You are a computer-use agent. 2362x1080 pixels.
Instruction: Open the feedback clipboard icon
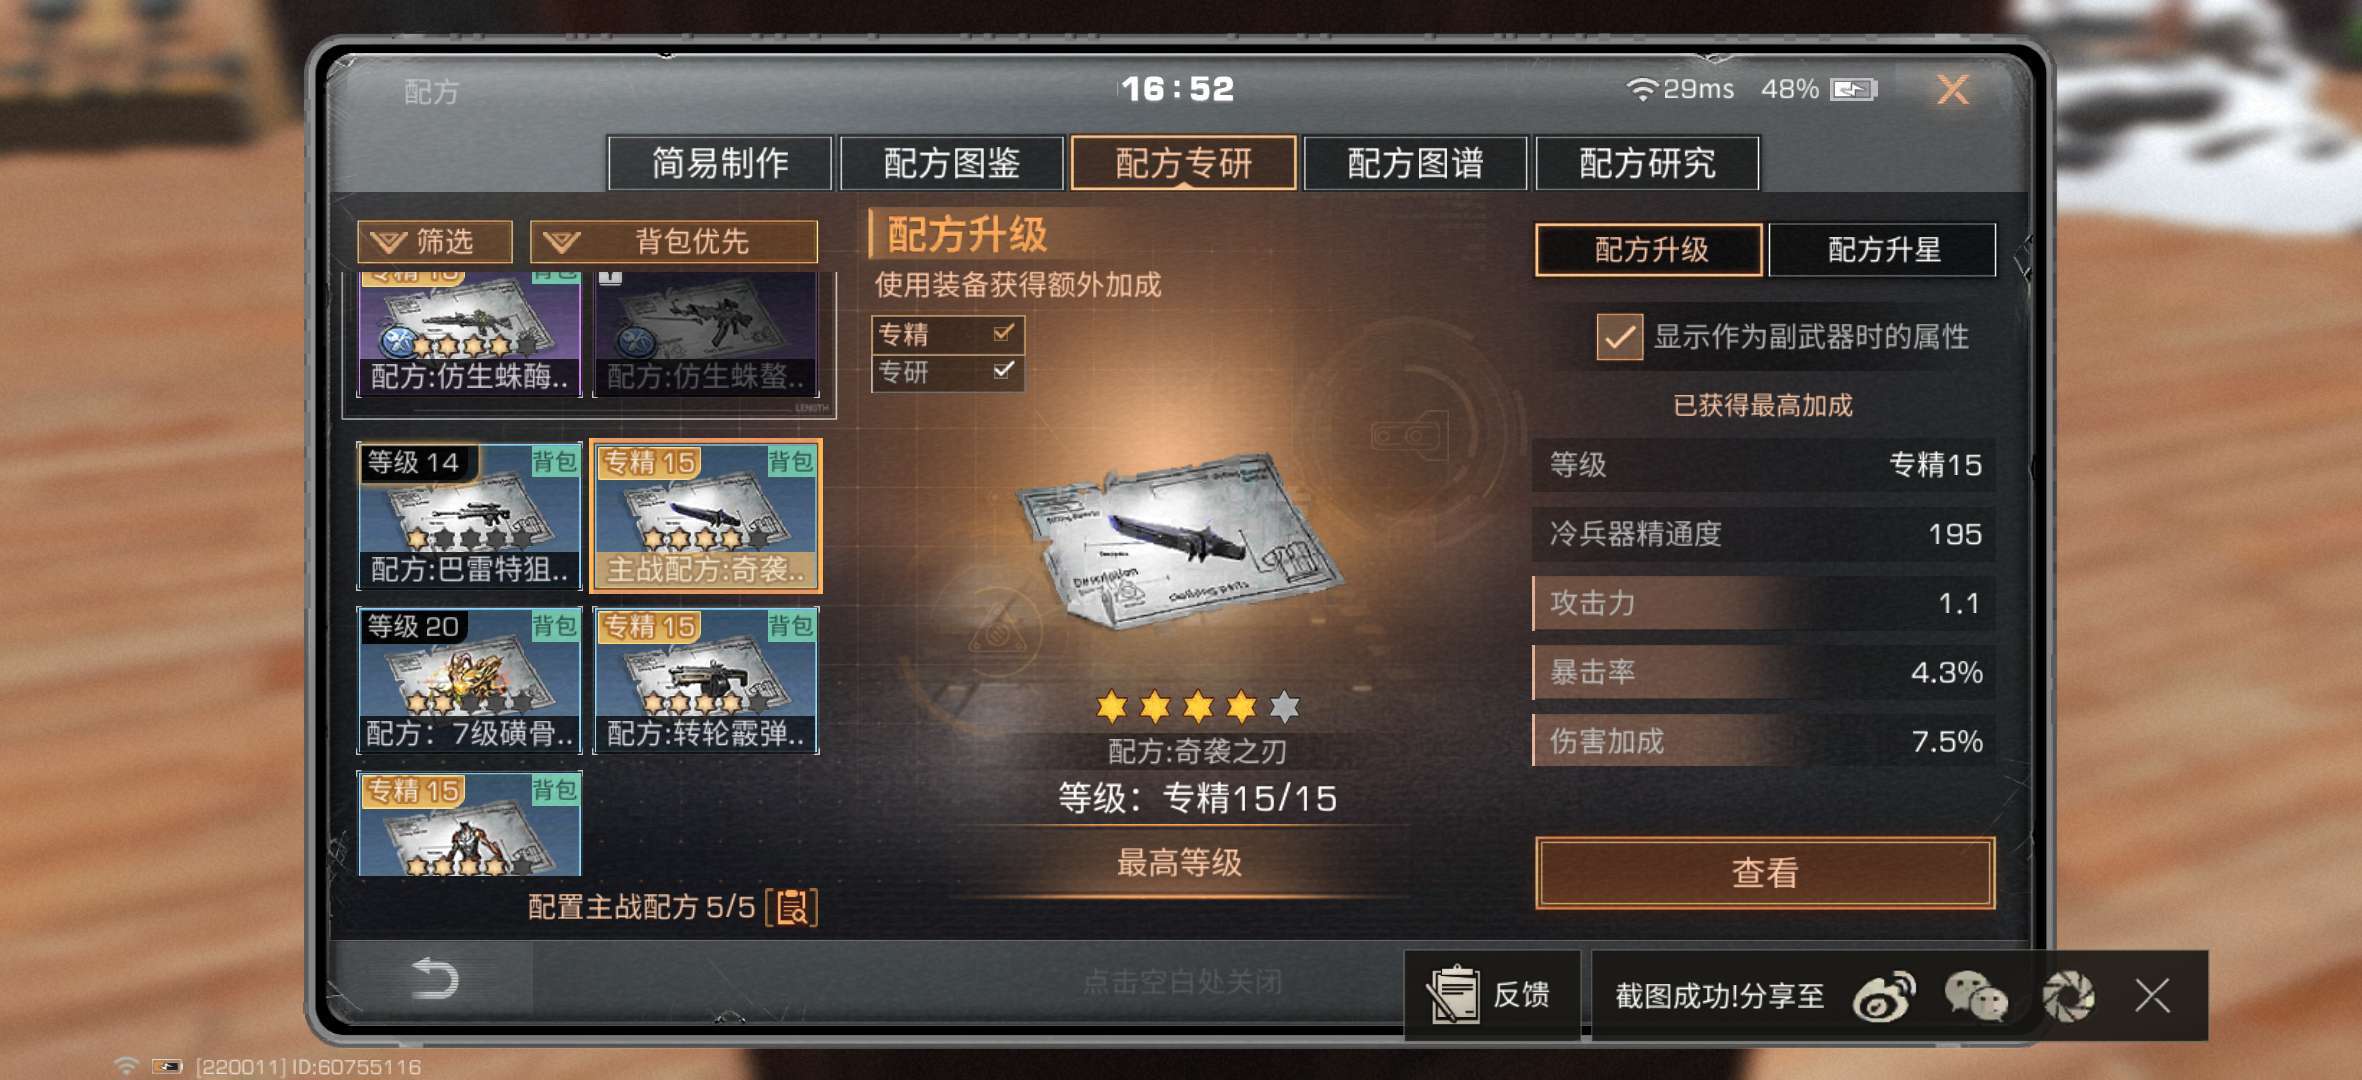pos(1454,994)
